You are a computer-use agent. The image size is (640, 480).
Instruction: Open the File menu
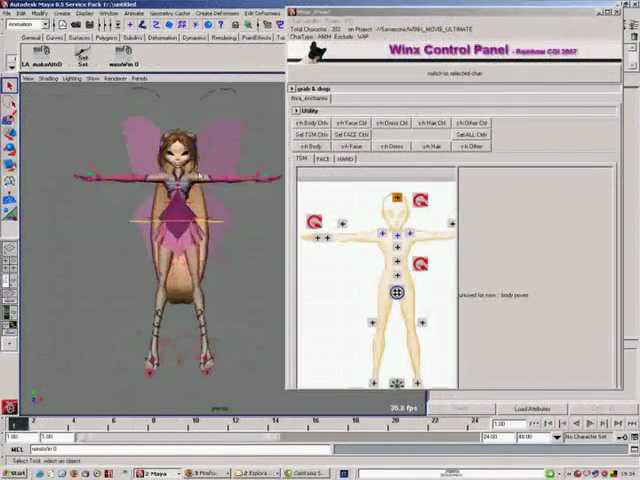7,13
